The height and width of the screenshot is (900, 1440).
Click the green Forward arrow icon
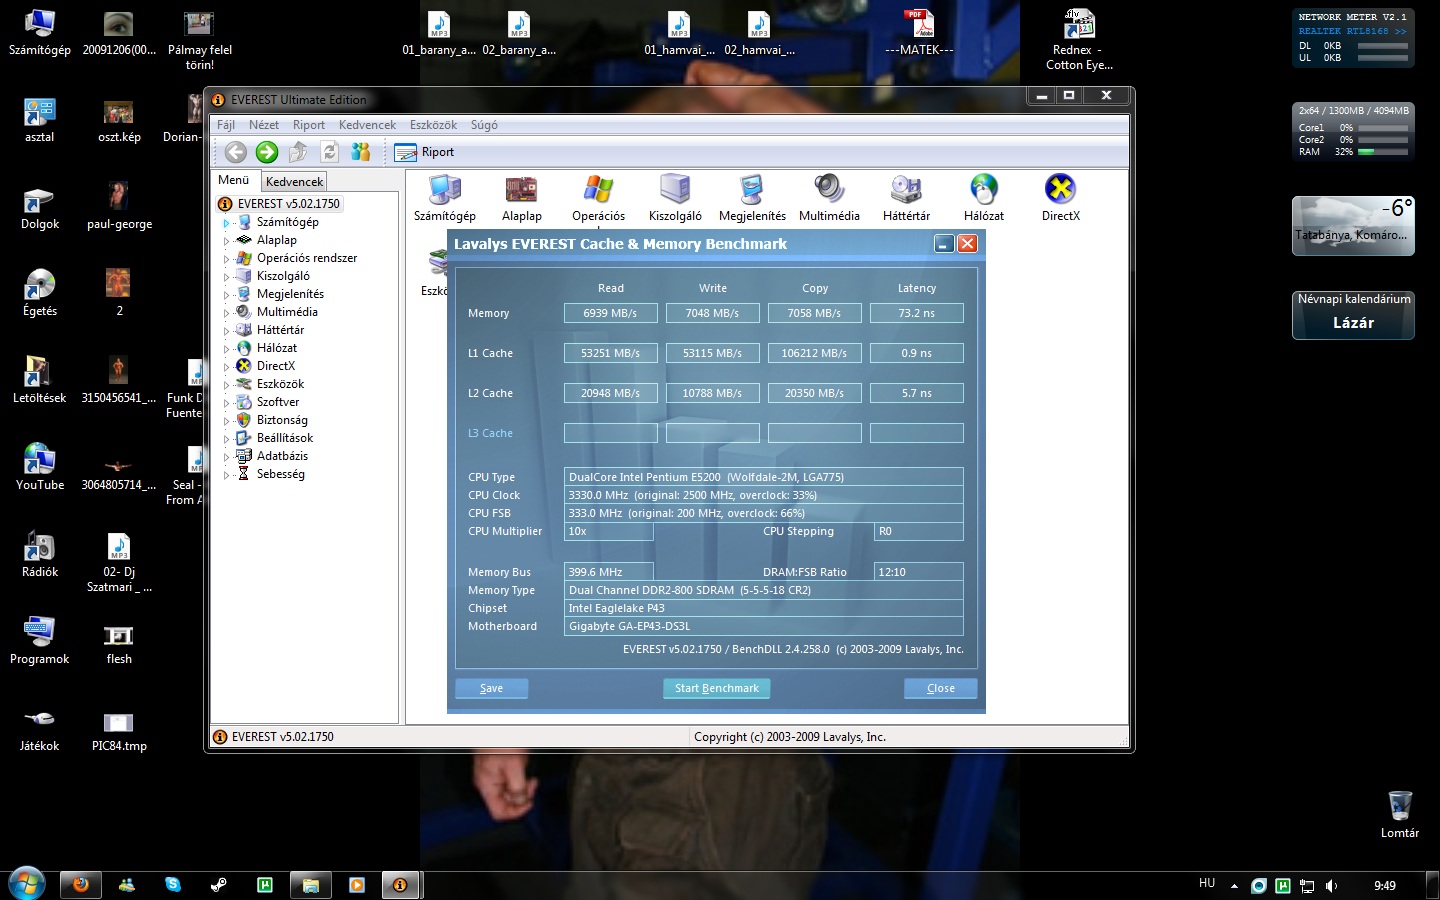pyautogui.click(x=267, y=152)
